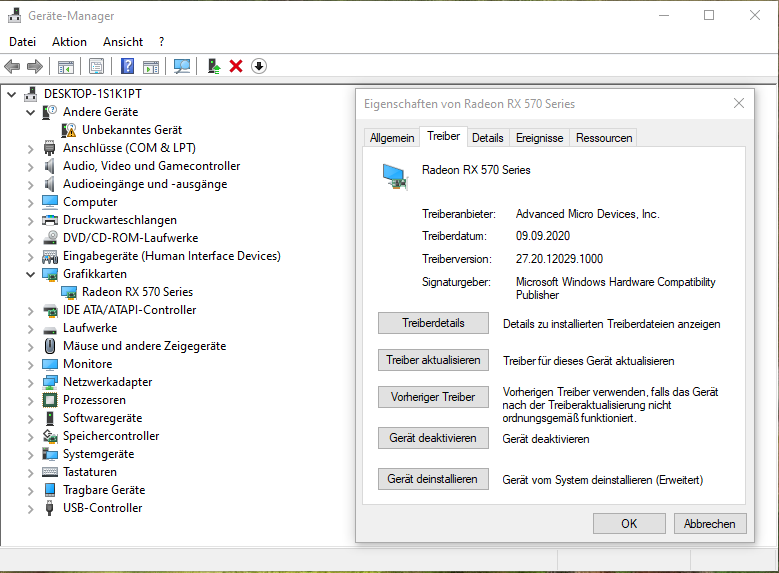Image resolution: width=779 pixels, height=573 pixels.
Task: Click Abbrechen to cancel the dialog
Action: tap(710, 524)
